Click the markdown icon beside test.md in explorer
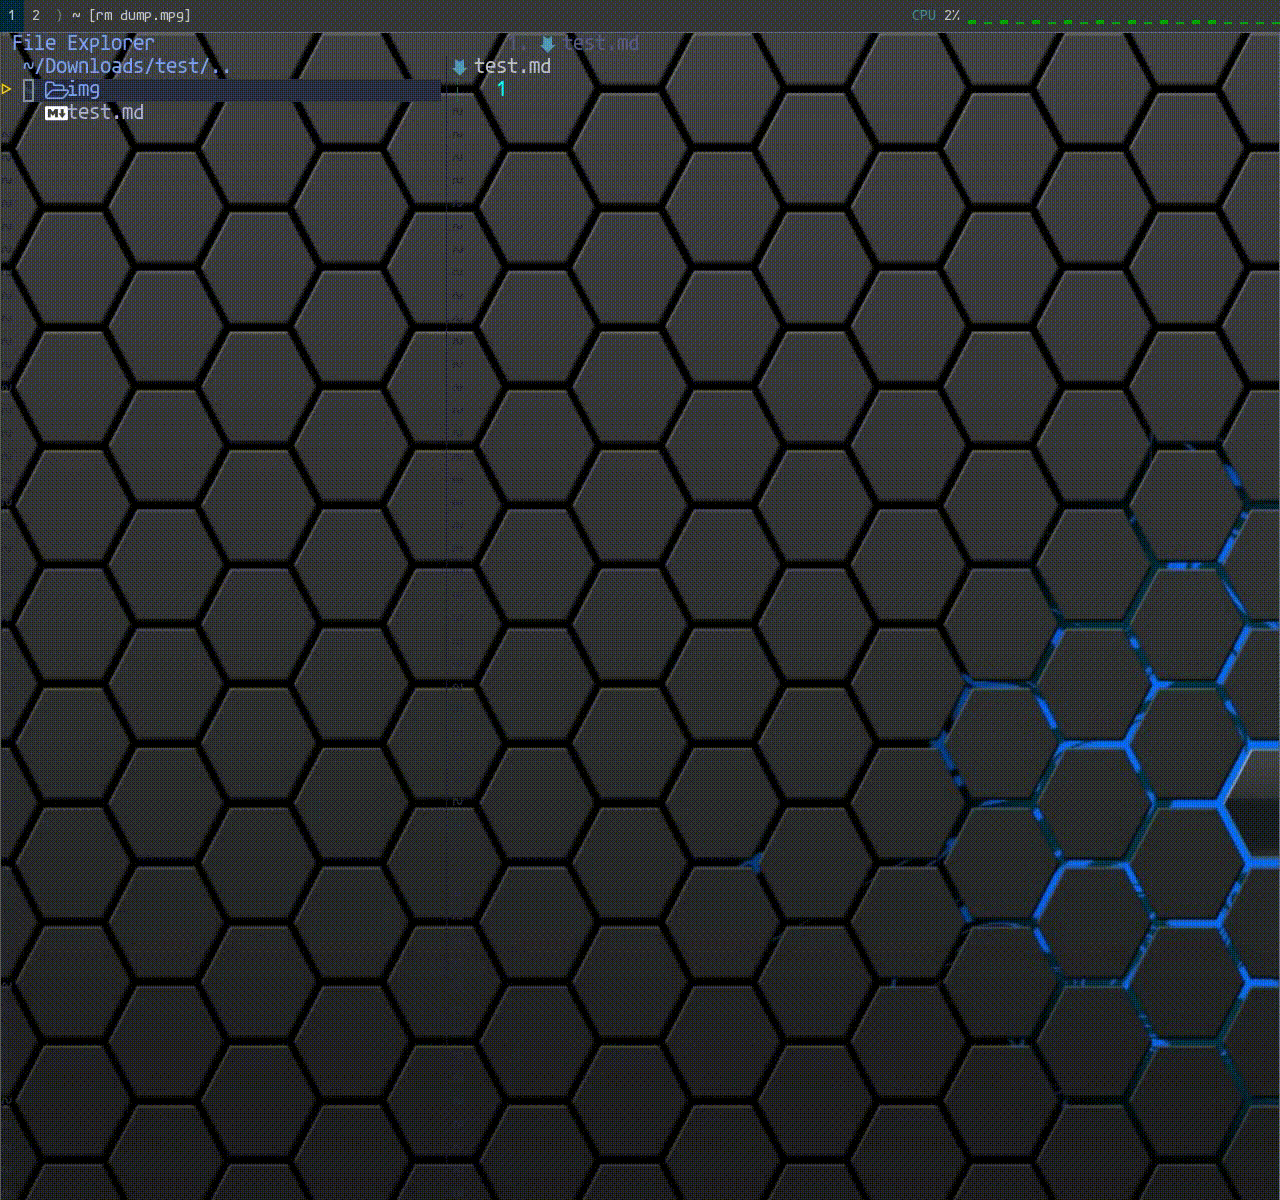 (56, 113)
